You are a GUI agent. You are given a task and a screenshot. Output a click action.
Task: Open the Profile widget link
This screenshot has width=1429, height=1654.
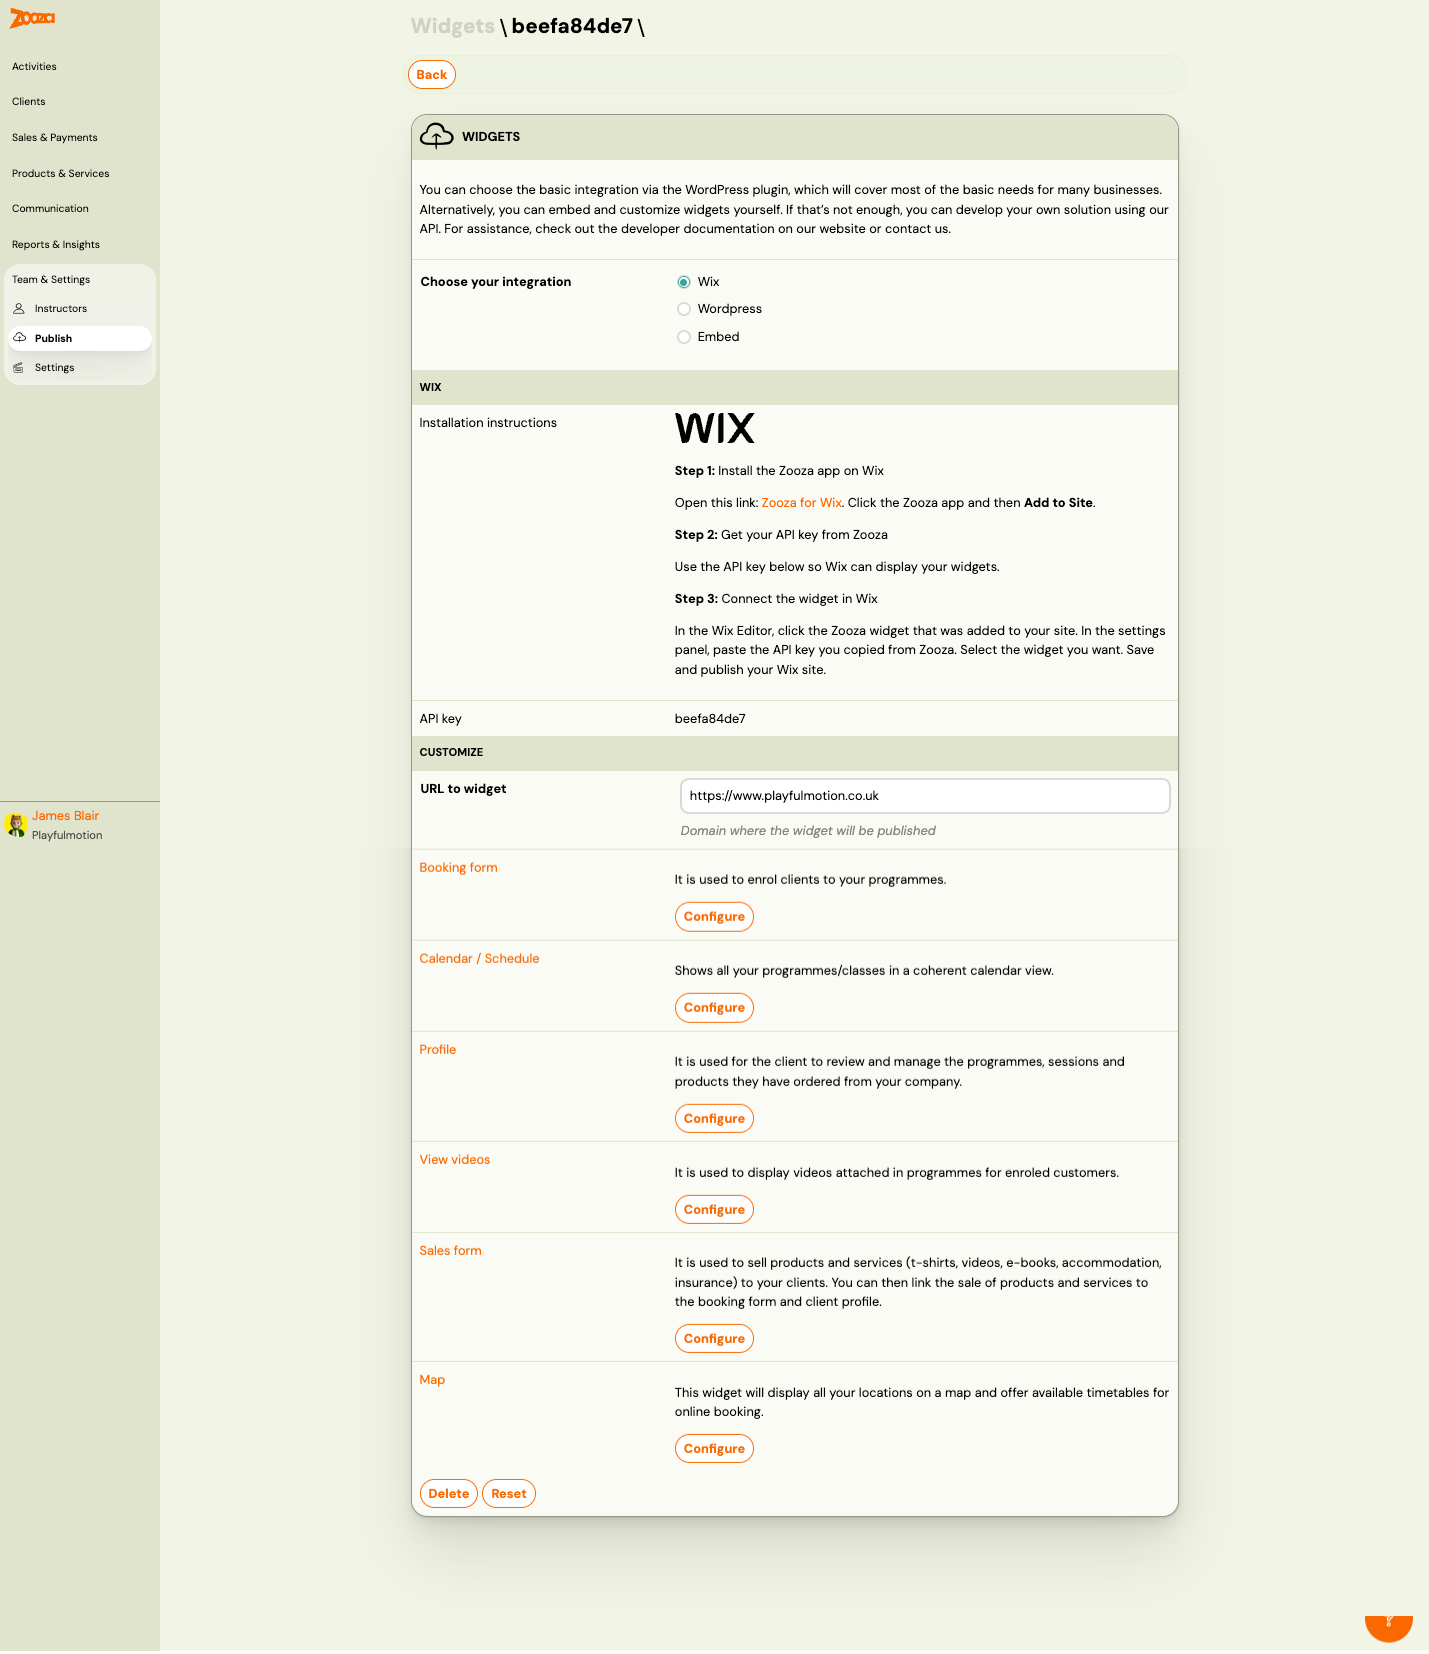pyautogui.click(x=438, y=1050)
